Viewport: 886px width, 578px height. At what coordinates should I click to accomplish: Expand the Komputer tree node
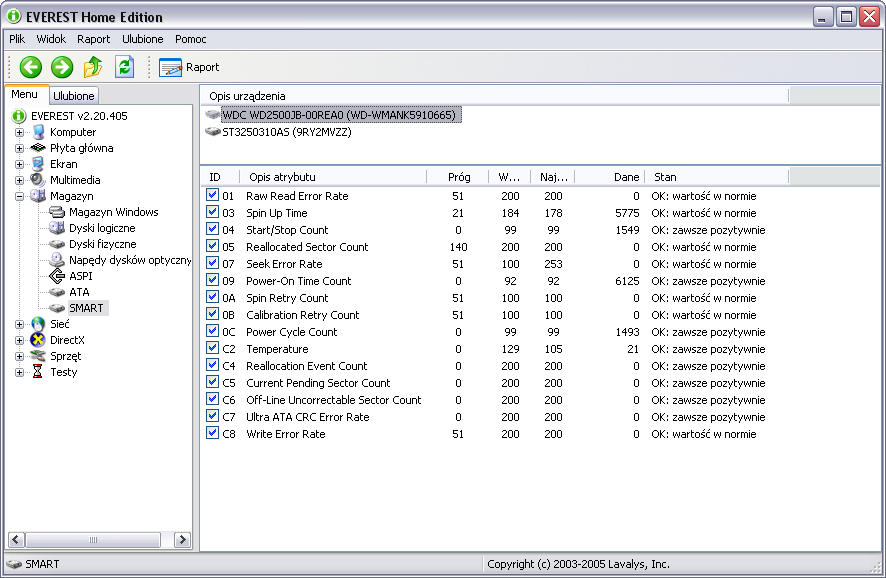(19, 132)
